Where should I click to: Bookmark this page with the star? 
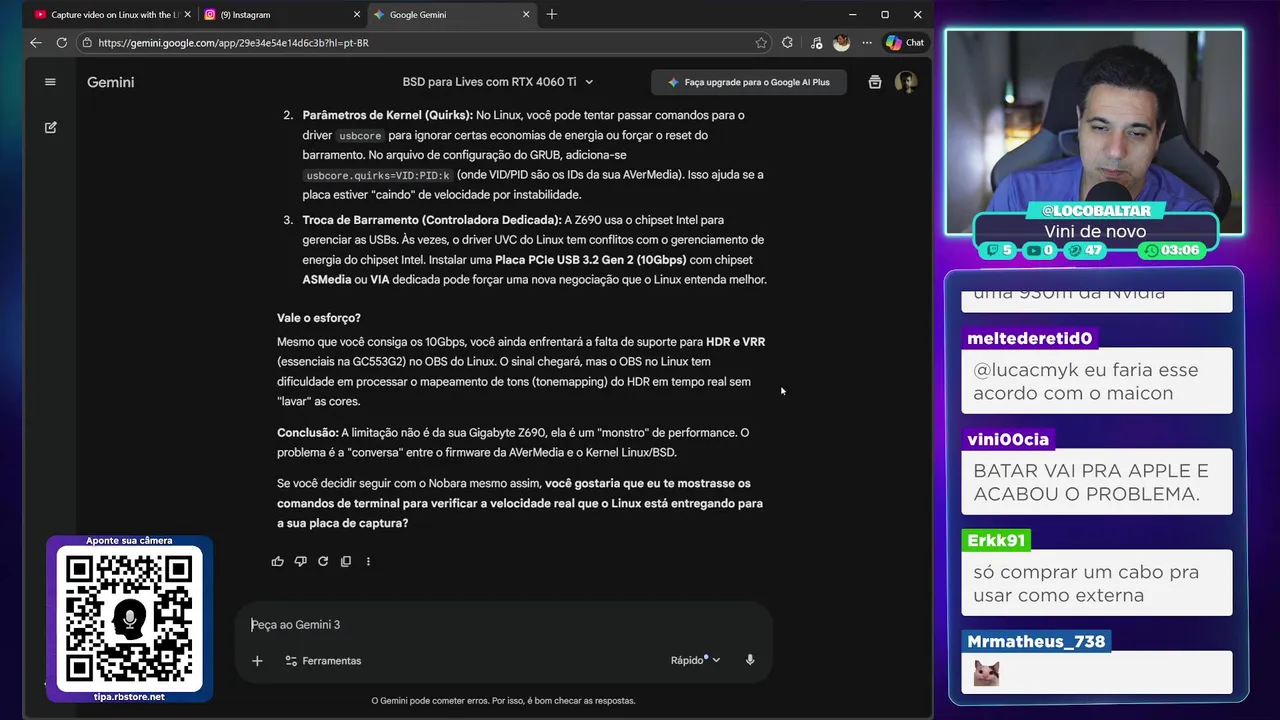[x=761, y=43]
